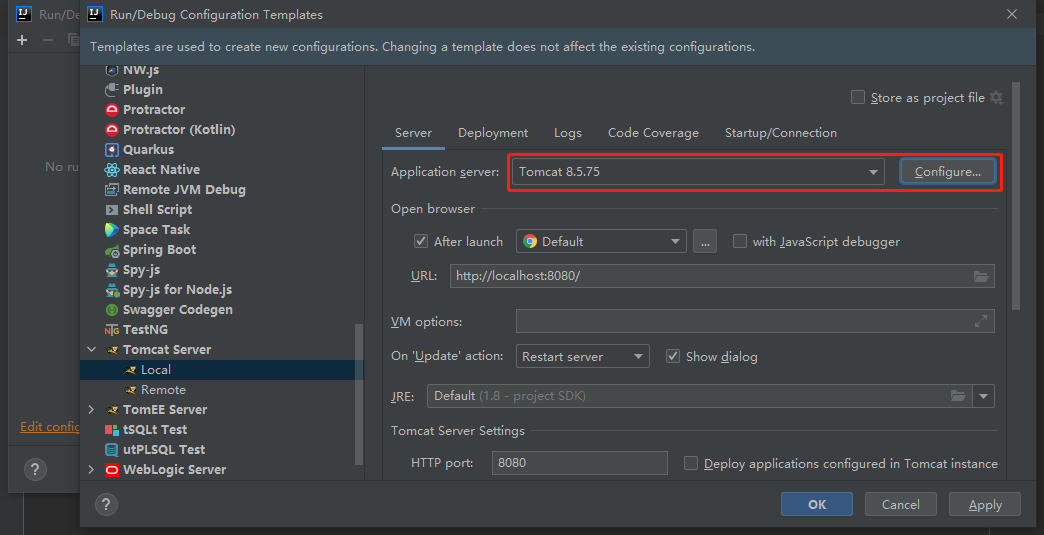Toggle the Show dialog checkbox
This screenshot has width=1044, height=535.
[x=673, y=357]
